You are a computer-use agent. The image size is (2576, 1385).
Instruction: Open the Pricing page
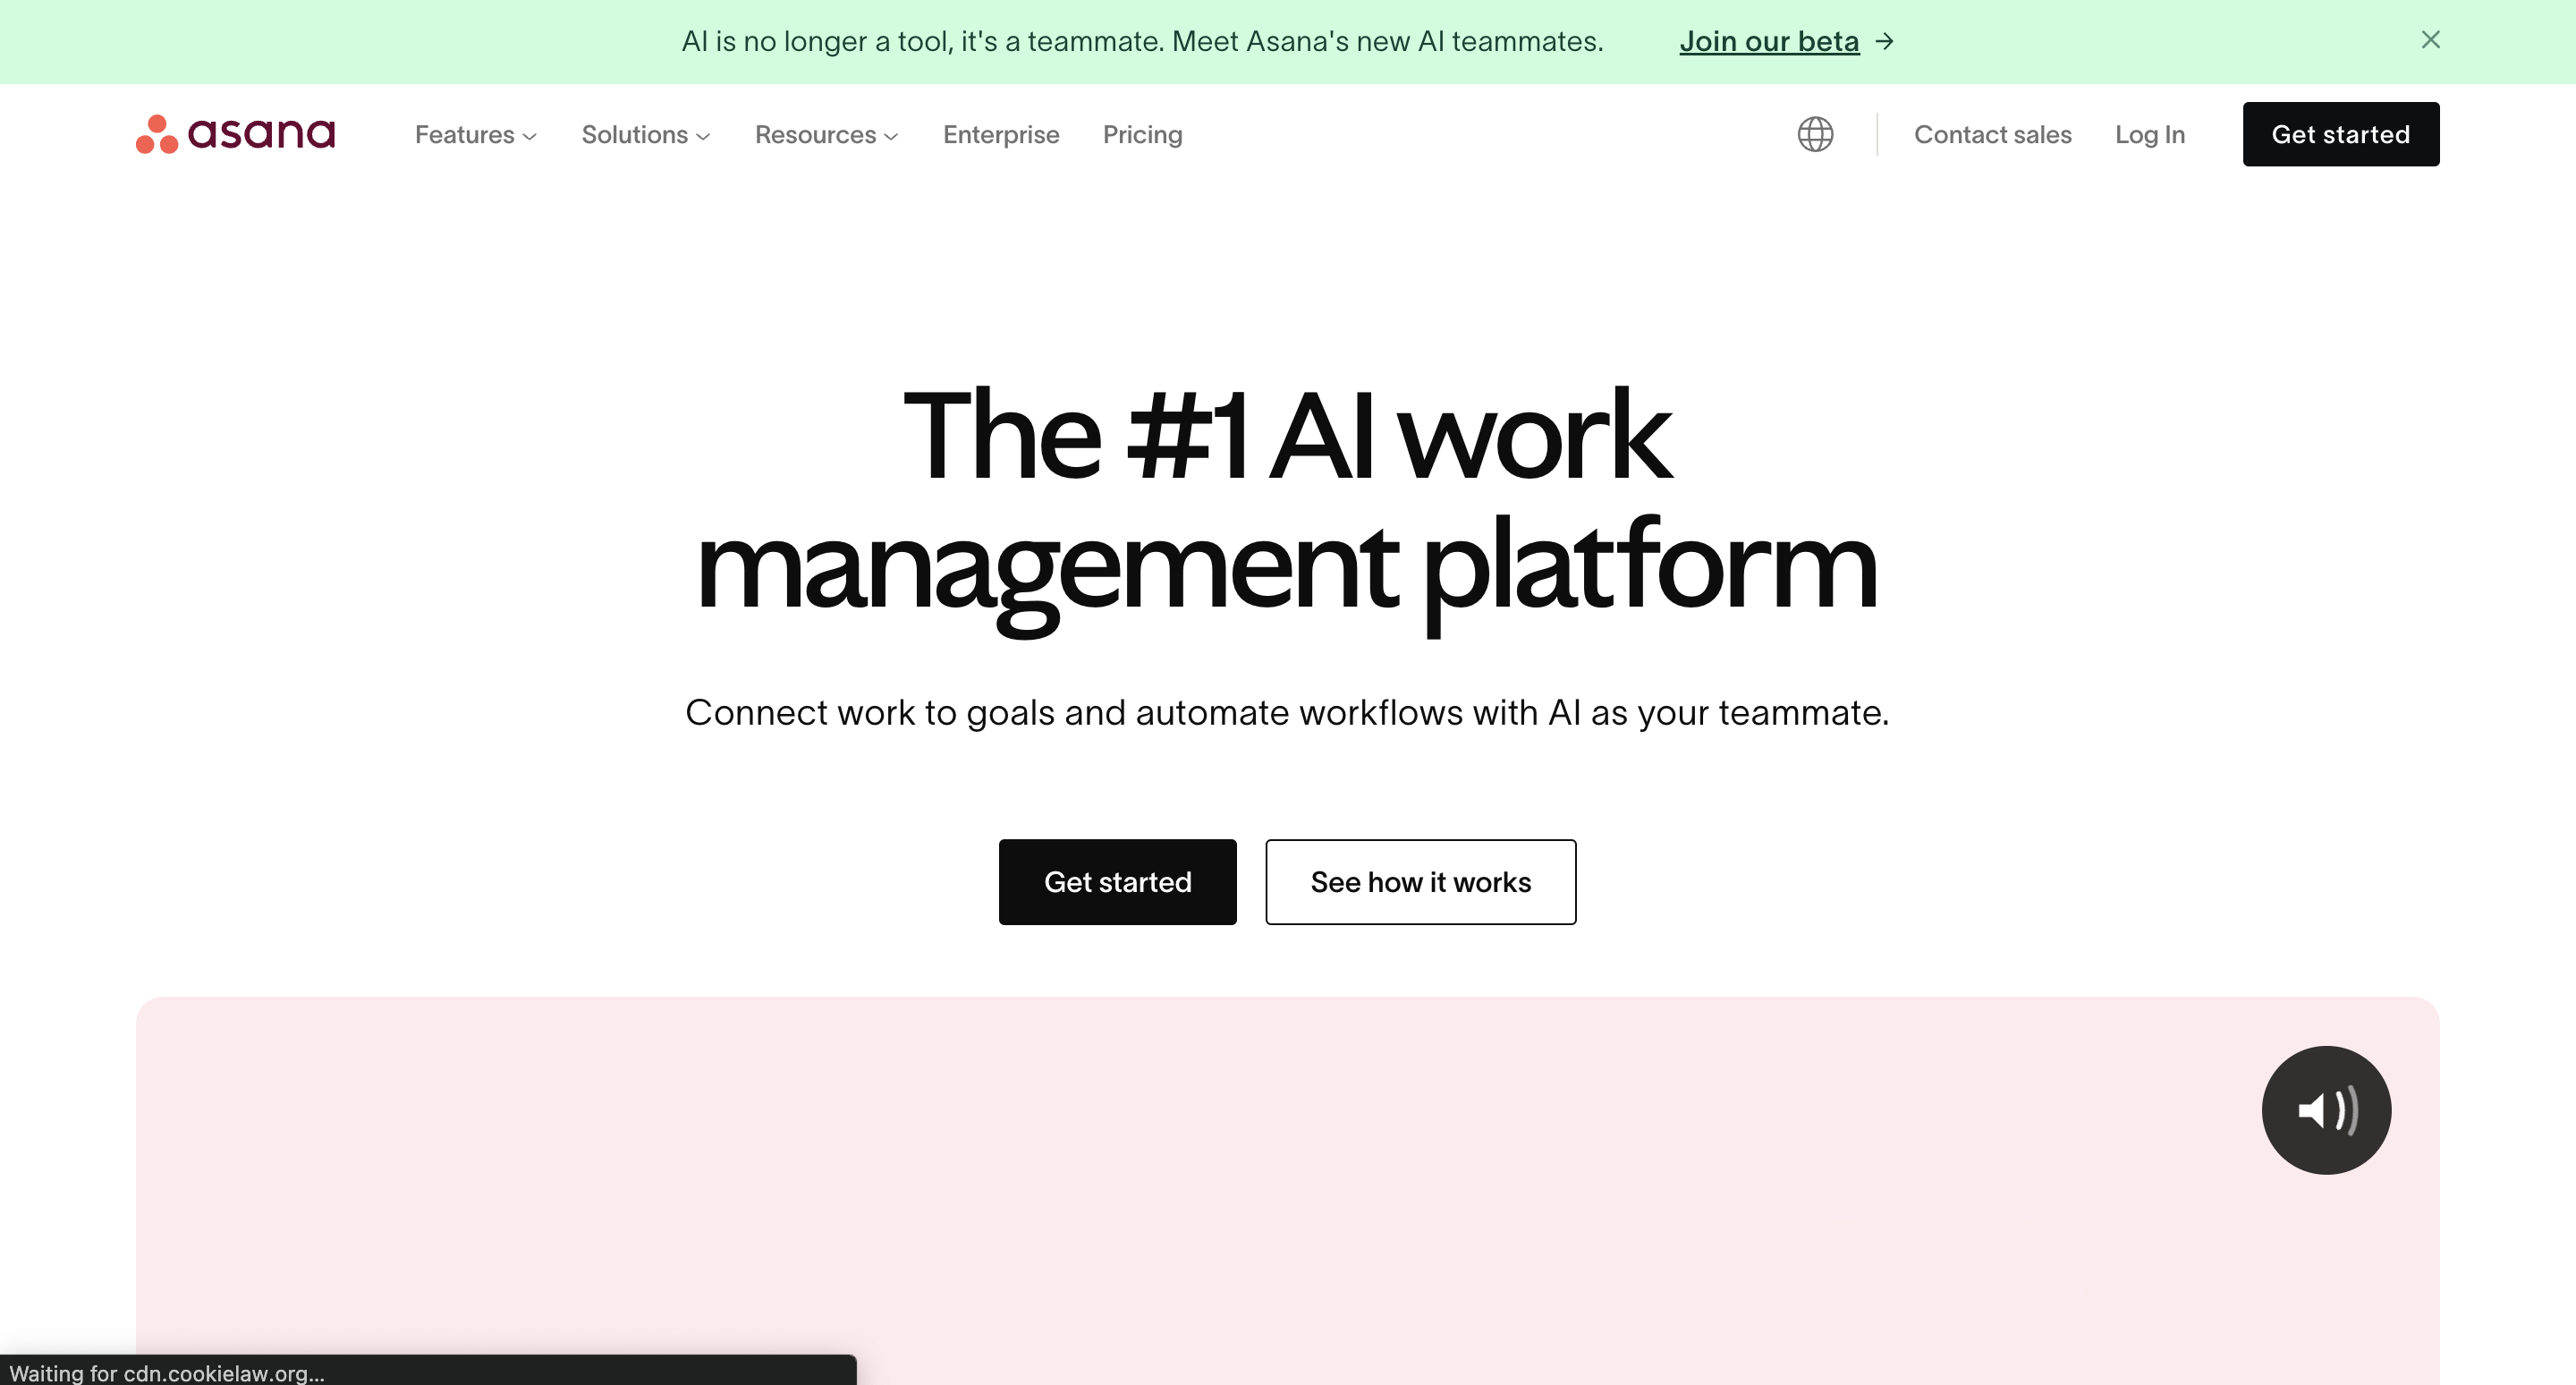pyautogui.click(x=1142, y=133)
